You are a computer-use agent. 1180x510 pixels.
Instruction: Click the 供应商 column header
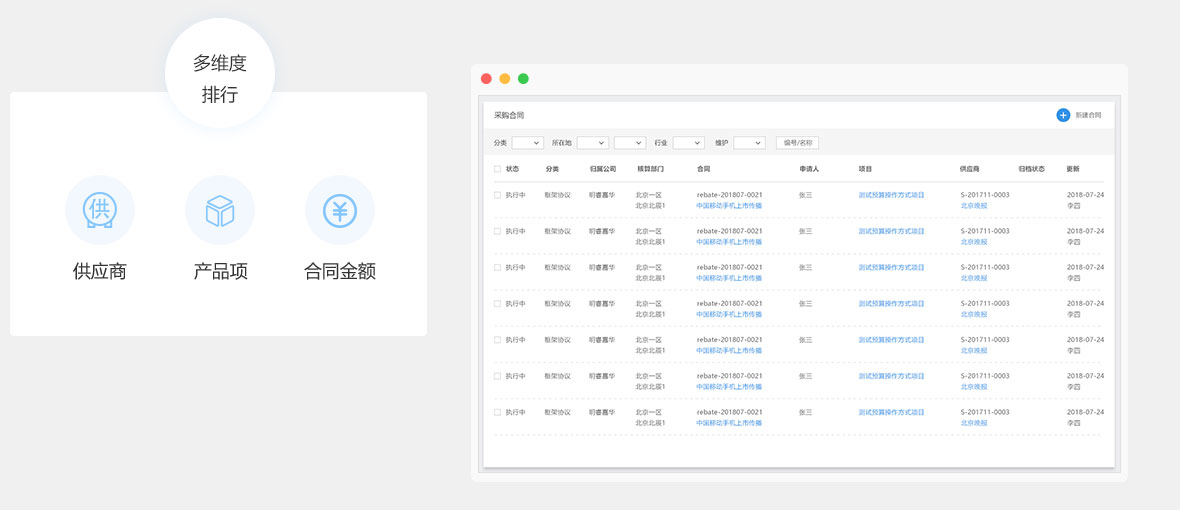pos(969,169)
